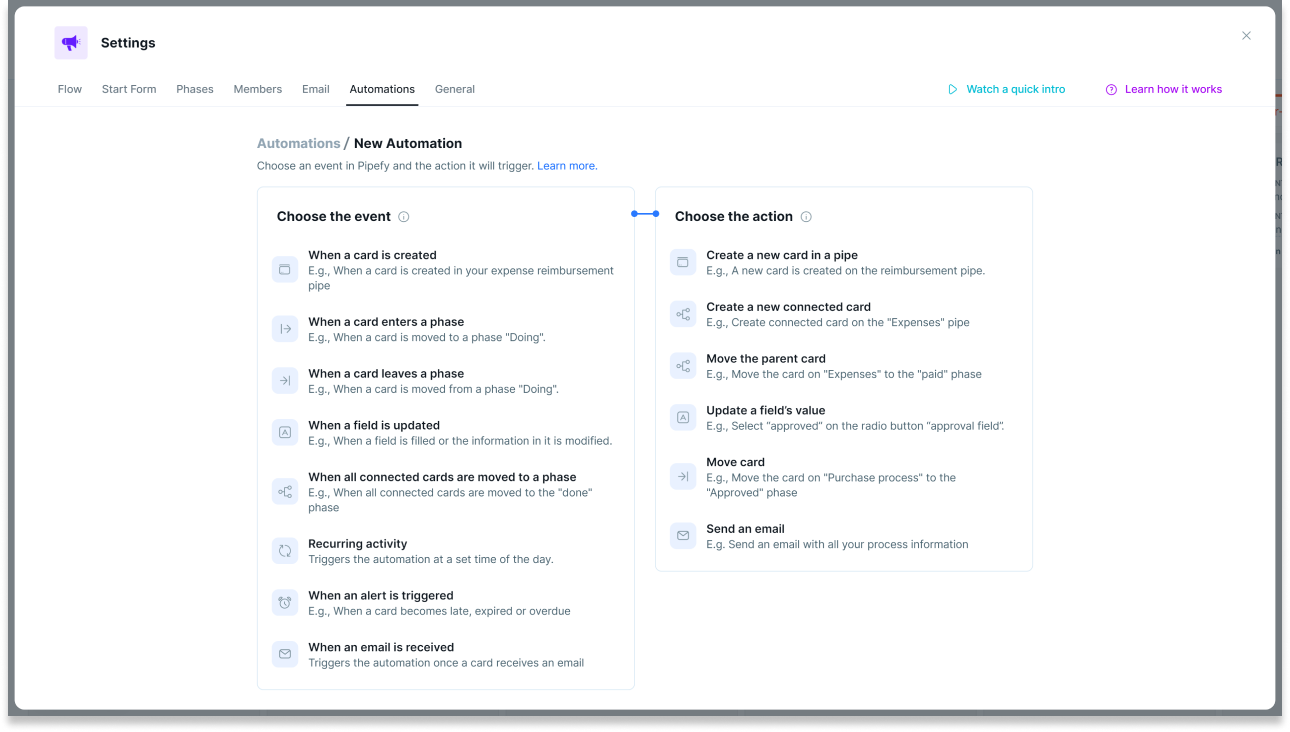Click the purple megaphone pipe icon
The height and width of the screenshot is (732, 1290).
(71, 43)
